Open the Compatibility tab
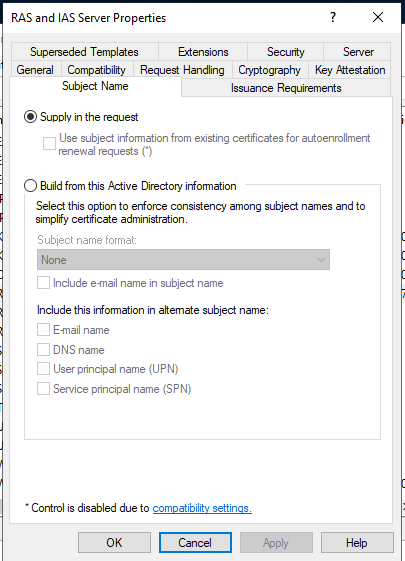 (97, 70)
